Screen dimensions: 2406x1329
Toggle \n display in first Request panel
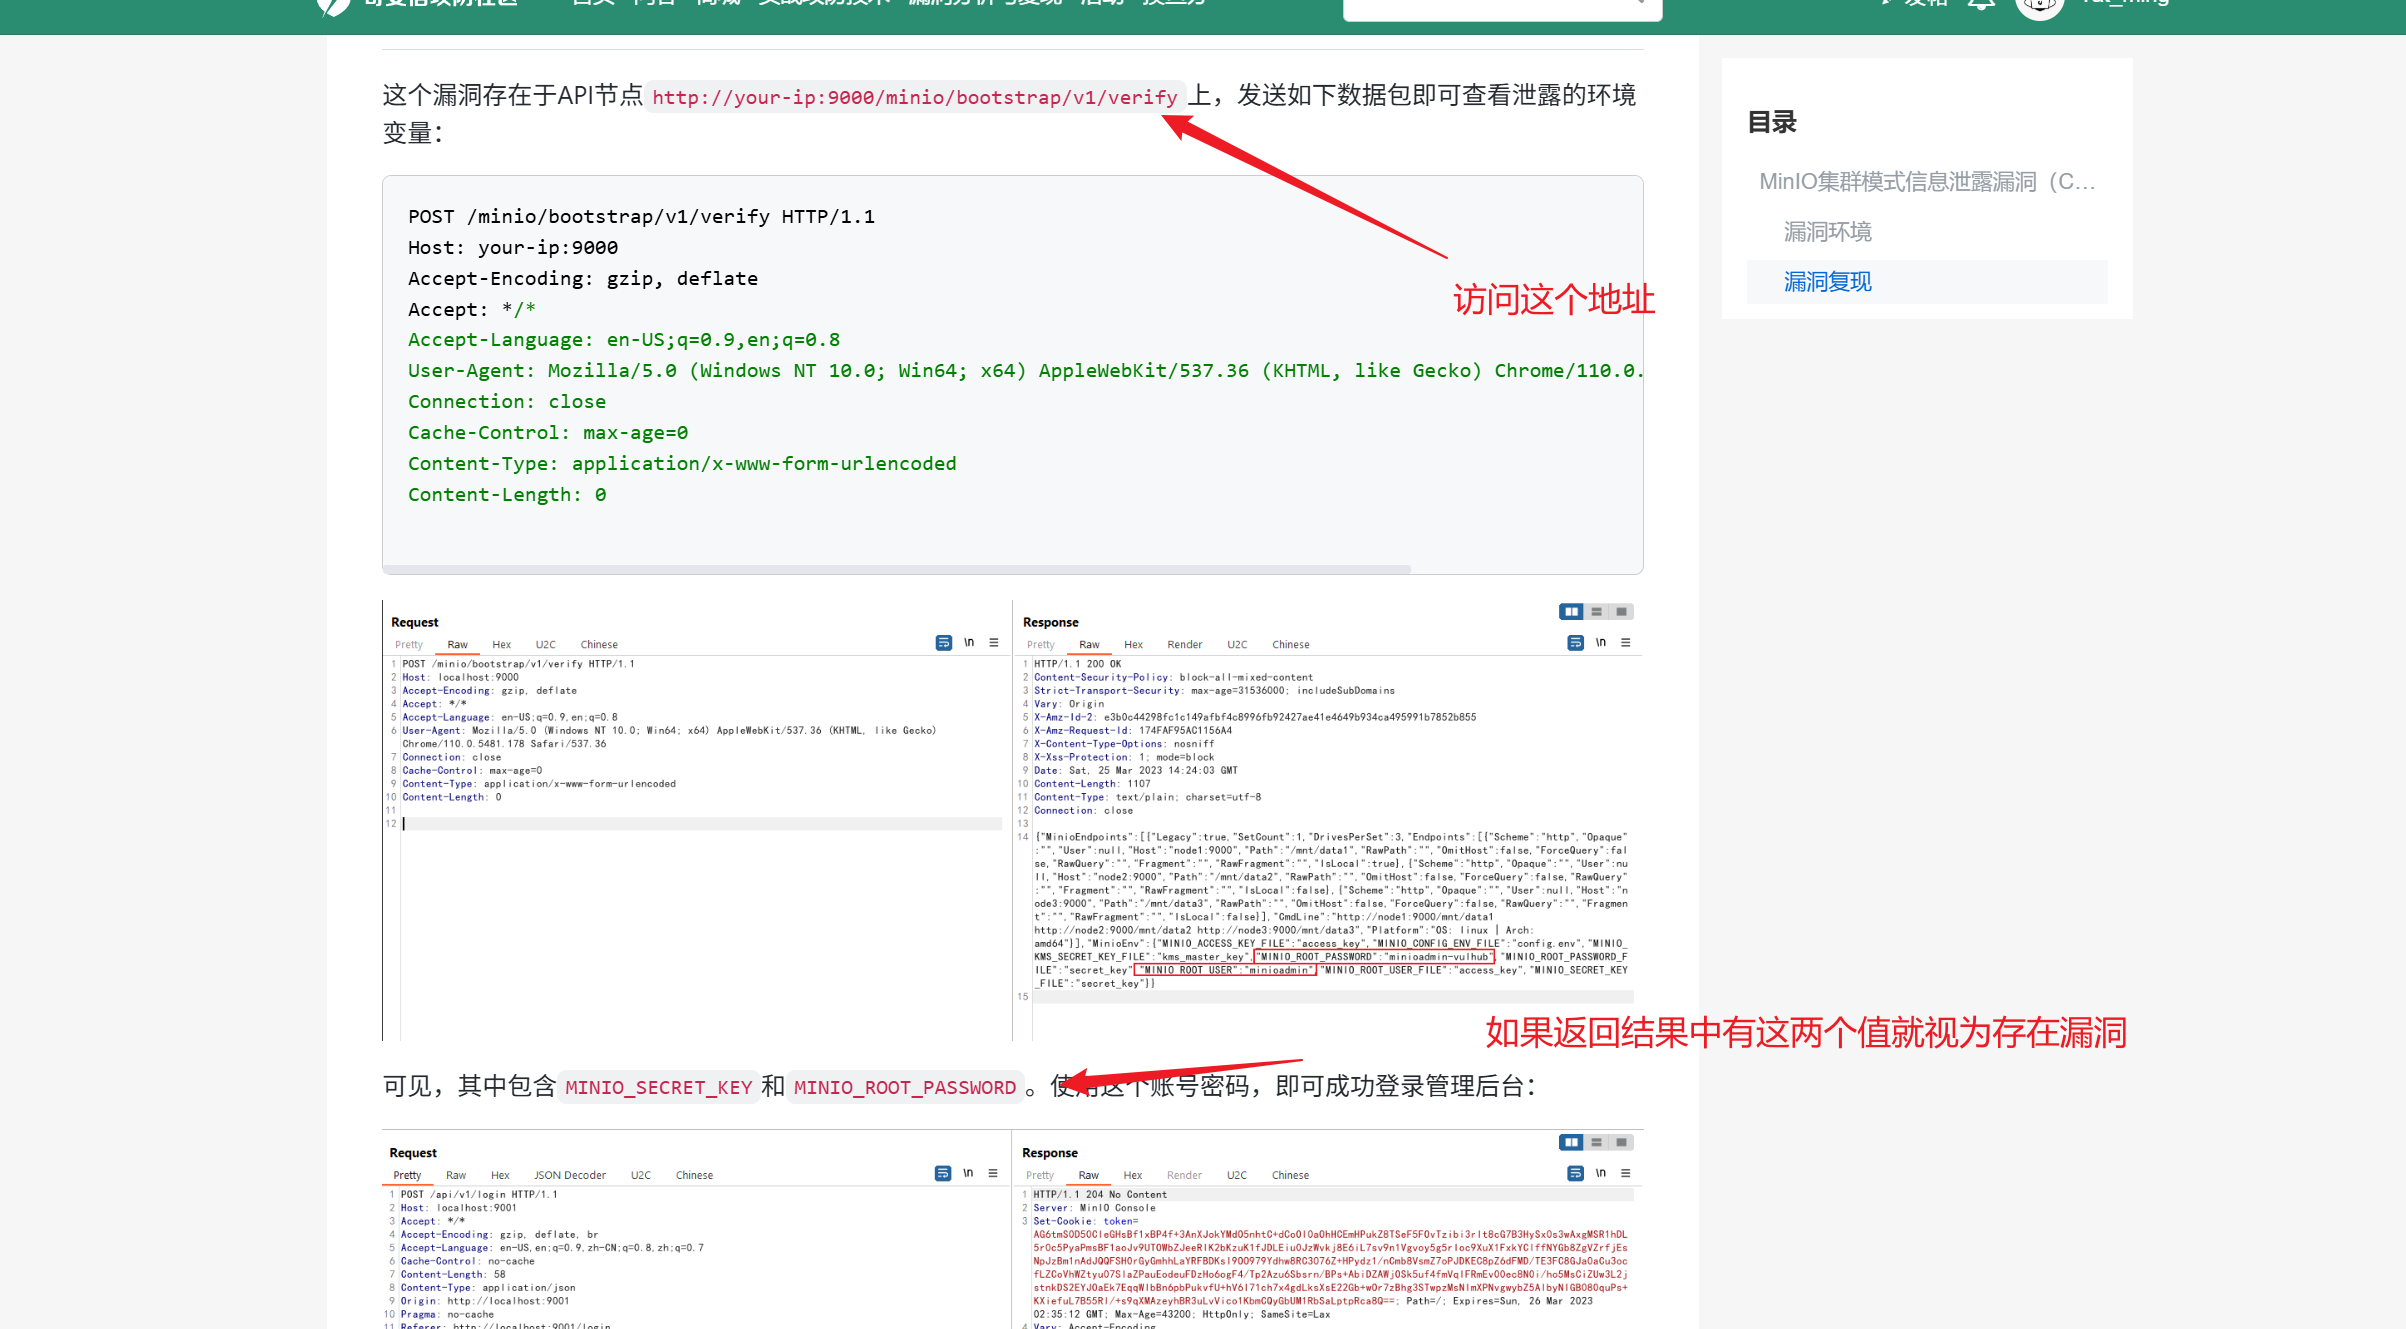tap(969, 643)
